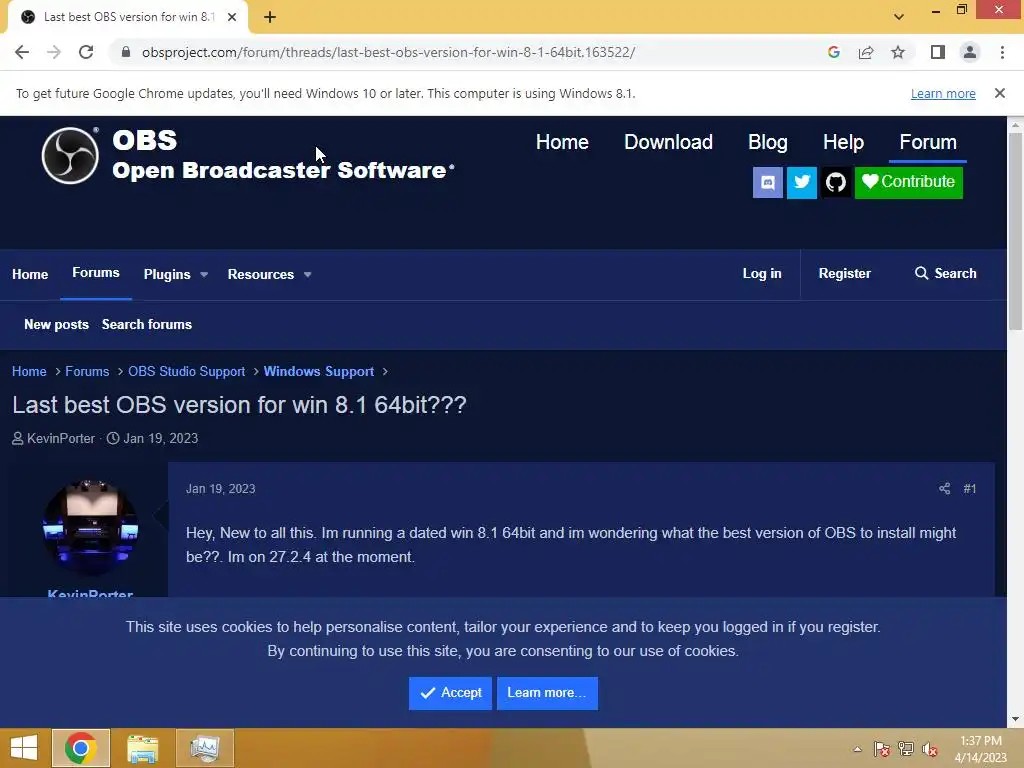Image resolution: width=1024 pixels, height=768 pixels.
Task: Close the 'Last best OBS version' tab
Action: pos(232,17)
